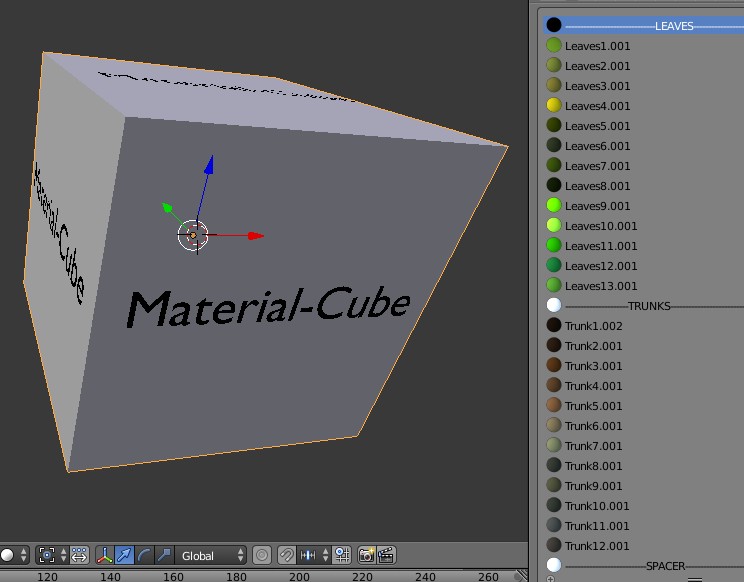Toggle proportional editing circle icon
This screenshot has height=582, width=744.
click(x=262, y=555)
